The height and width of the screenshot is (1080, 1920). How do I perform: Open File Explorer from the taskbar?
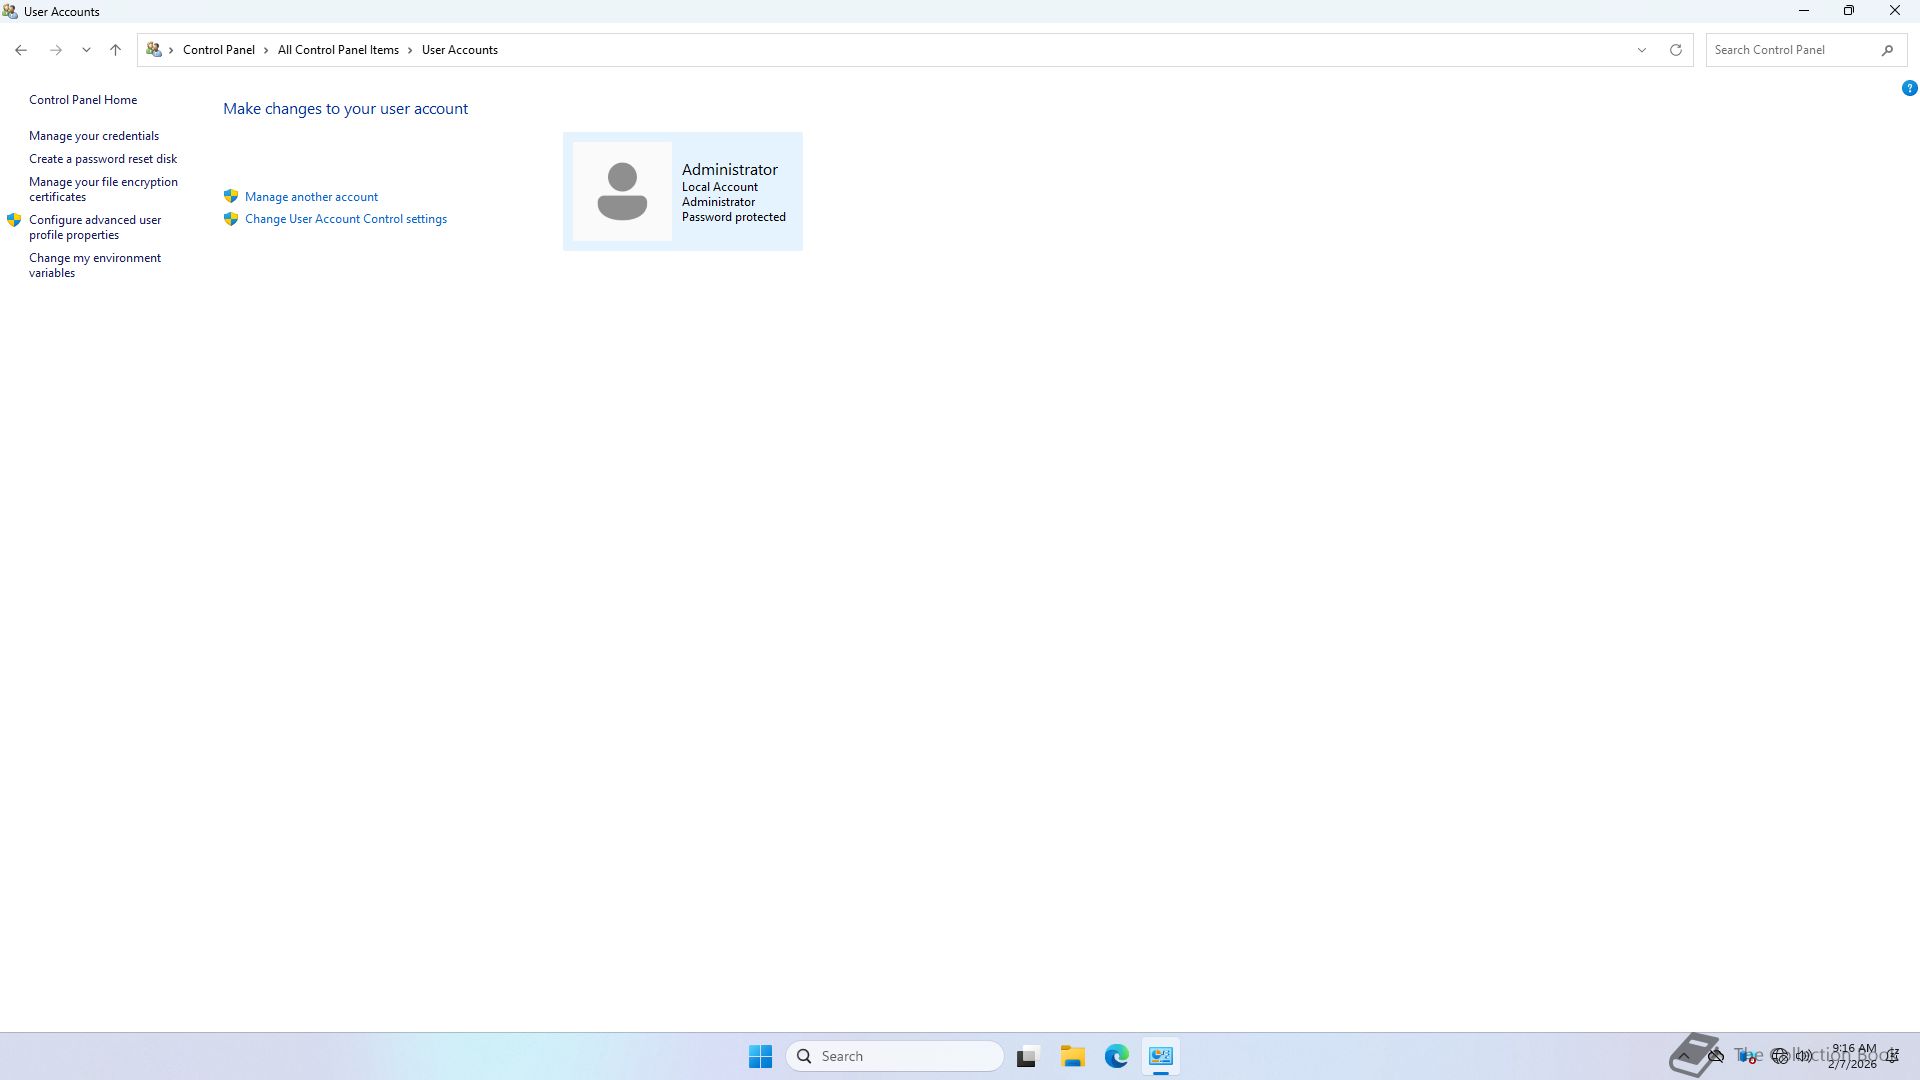point(1072,1056)
